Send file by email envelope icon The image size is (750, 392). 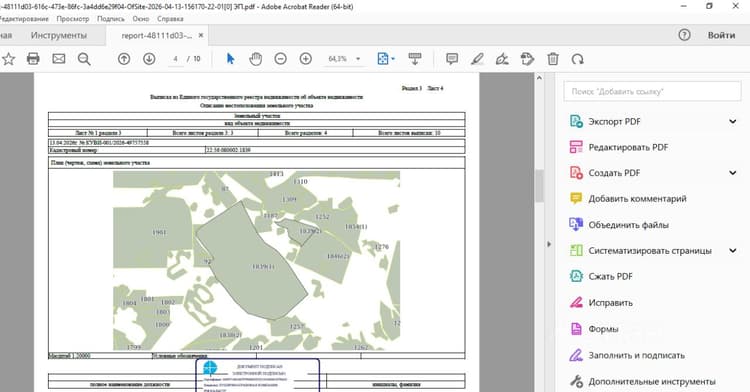click(x=59, y=59)
